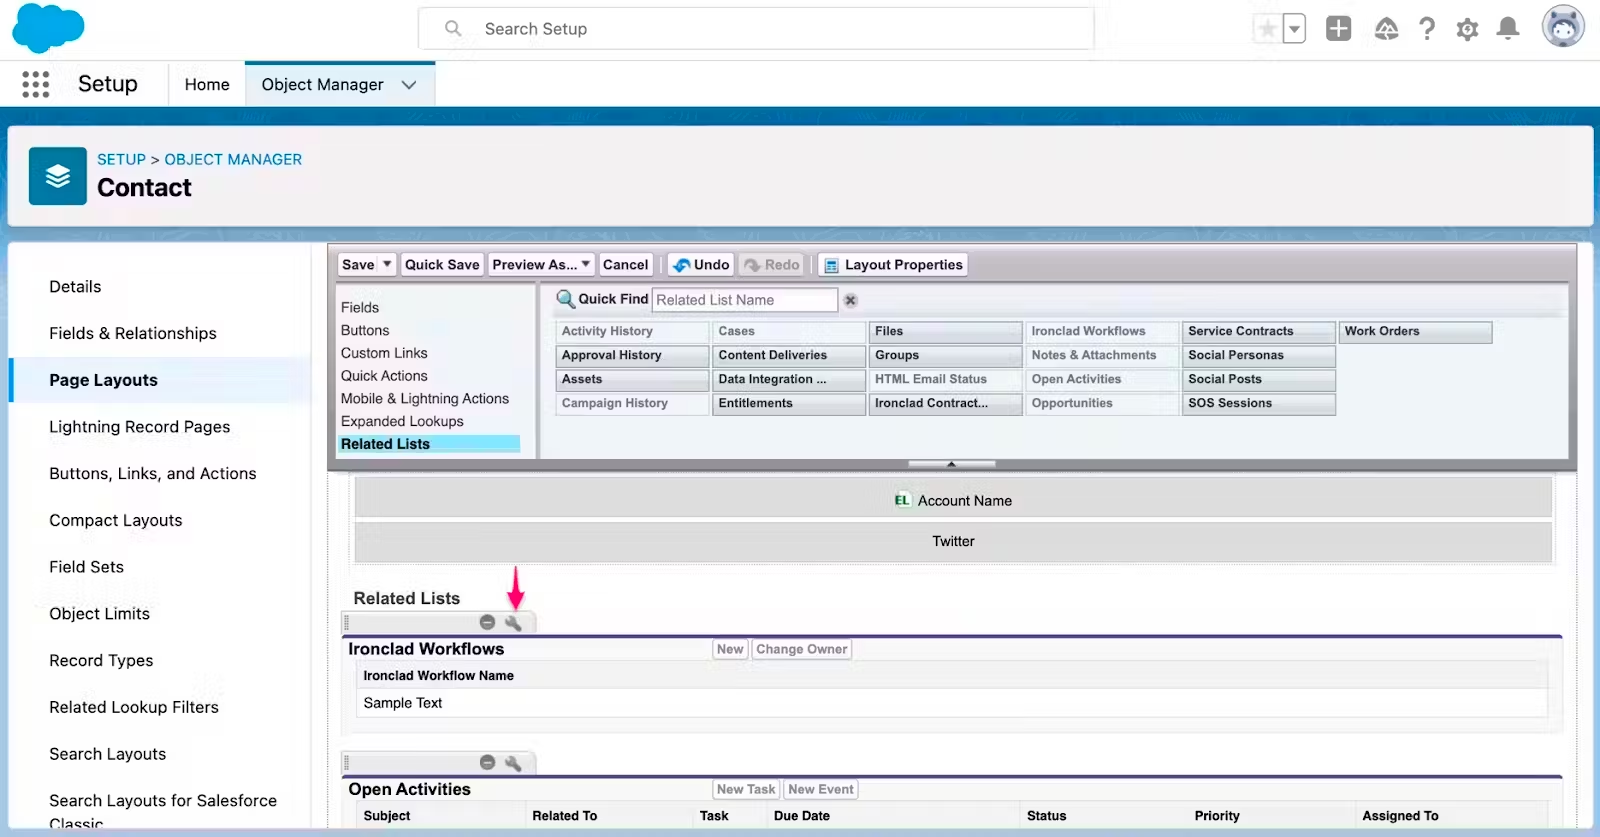Select Buttons in the palette category list
1600x837 pixels.
pyautogui.click(x=365, y=331)
